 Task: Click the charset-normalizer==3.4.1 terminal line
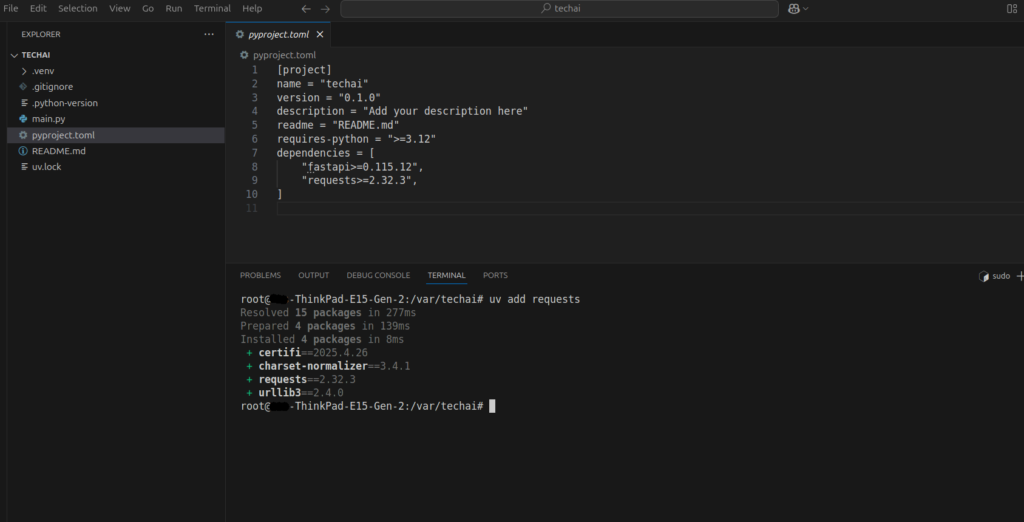[328, 366]
